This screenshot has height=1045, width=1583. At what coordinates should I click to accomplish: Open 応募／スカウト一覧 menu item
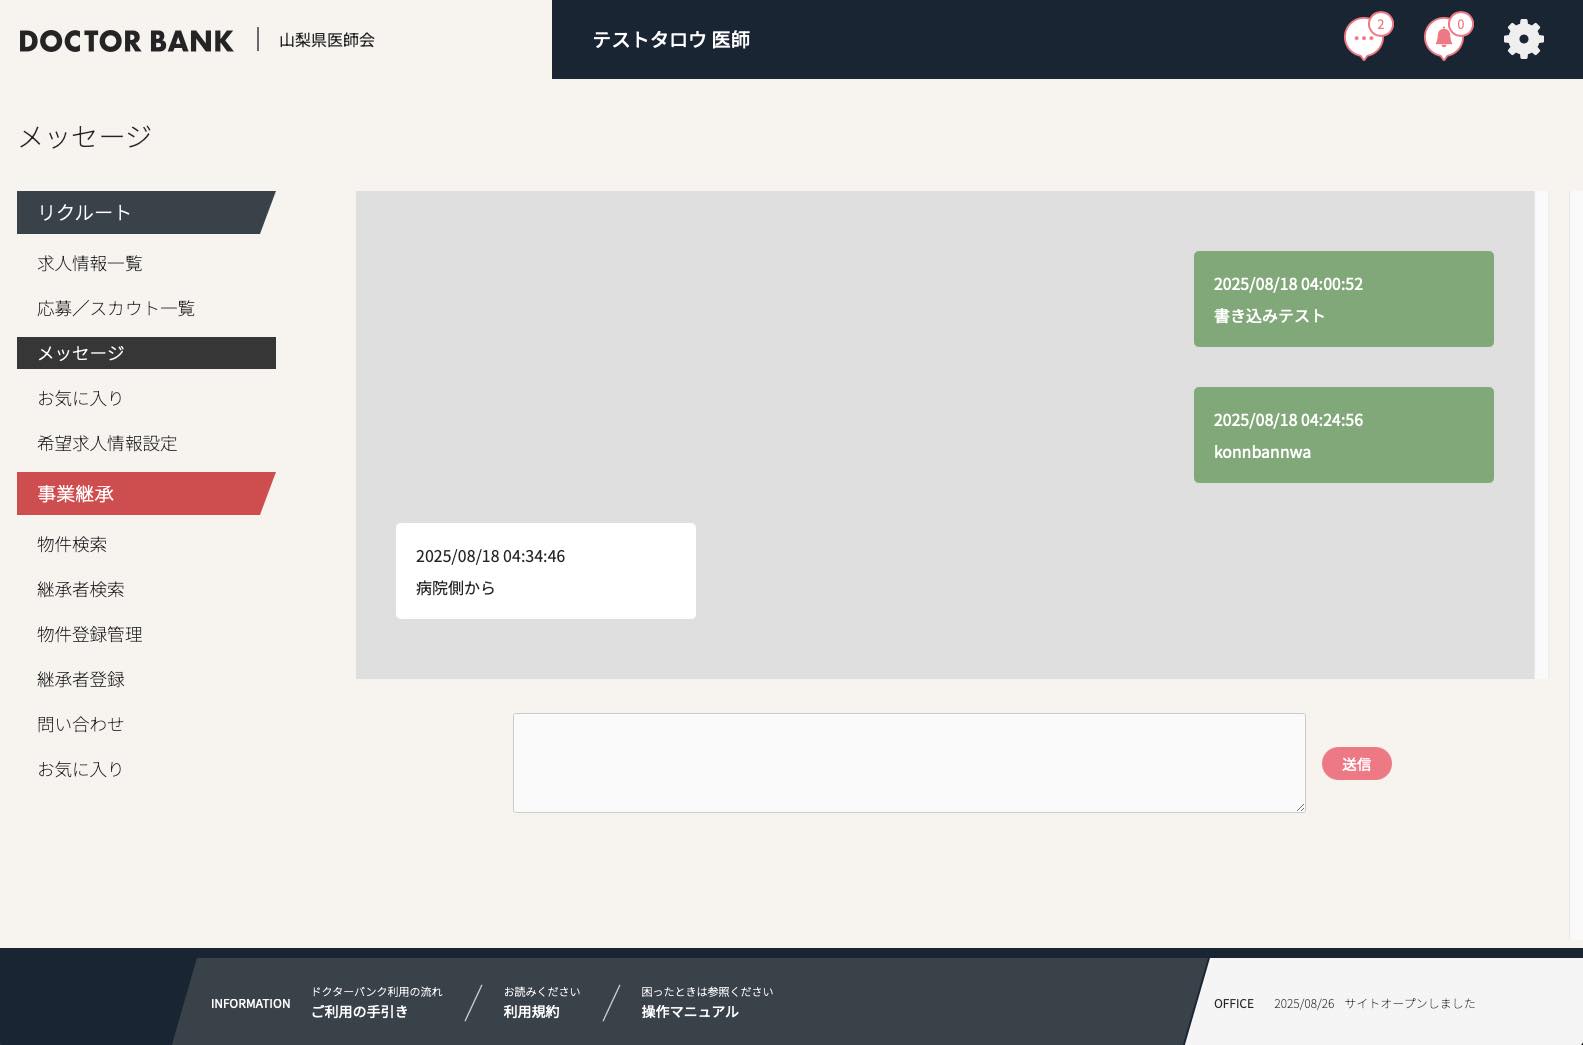[x=116, y=308]
